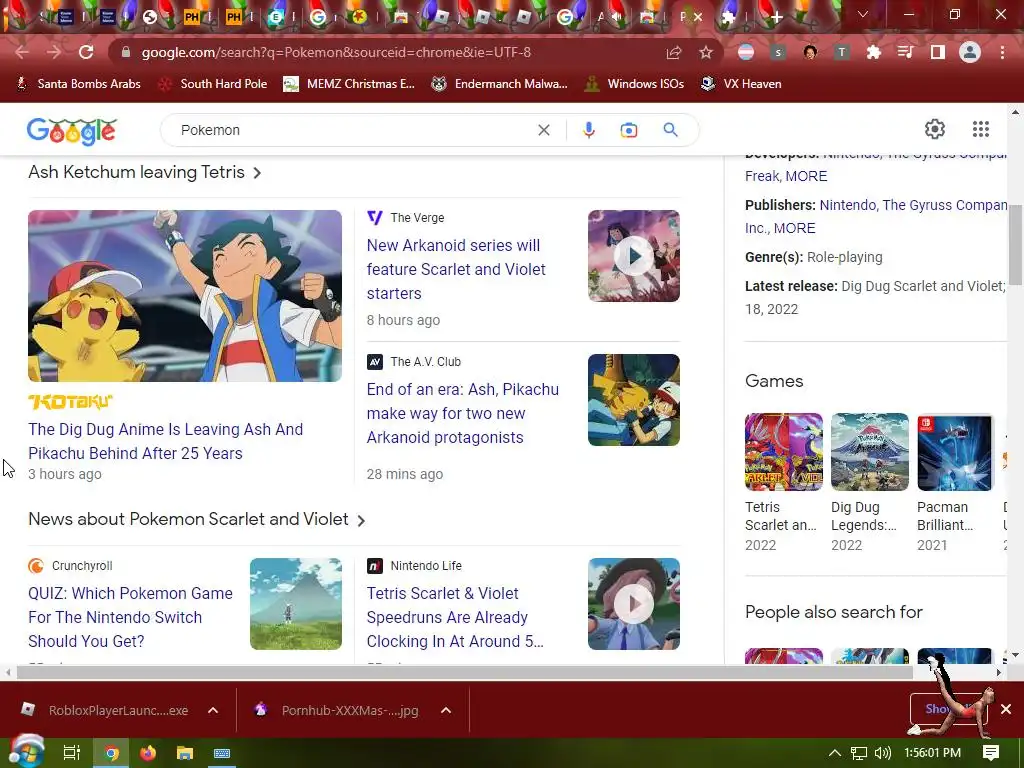This screenshot has height=768, width=1024.
Task: Open Chrome's three-dot menu
Action: (1002, 52)
